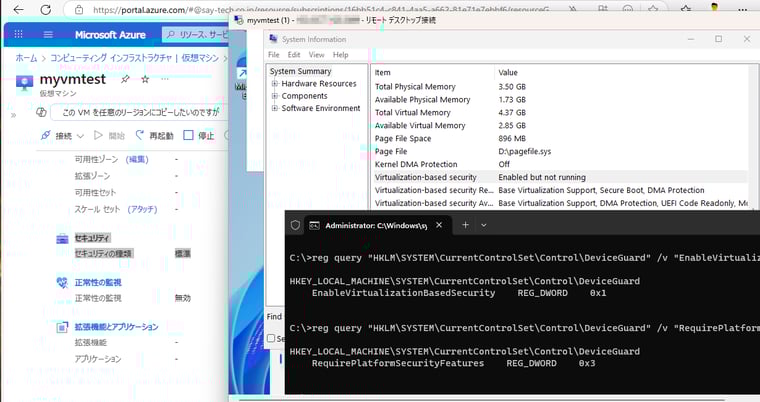This screenshot has width=760, height=402.
Task: Select the Page File Space row
Action: (560, 138)
